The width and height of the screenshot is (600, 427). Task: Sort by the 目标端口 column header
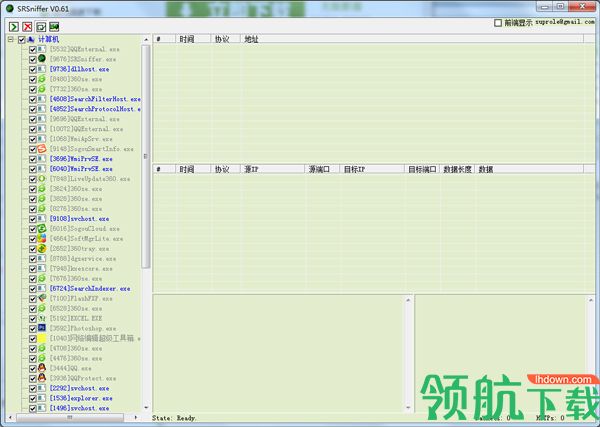(x=422, y=169)
